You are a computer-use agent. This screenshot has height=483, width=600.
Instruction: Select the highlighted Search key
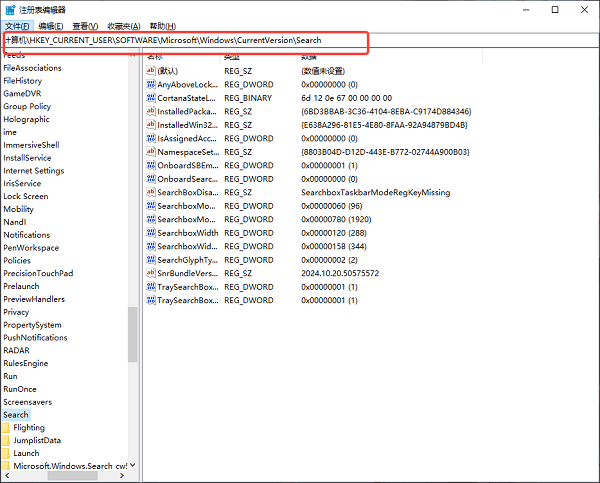16,415
